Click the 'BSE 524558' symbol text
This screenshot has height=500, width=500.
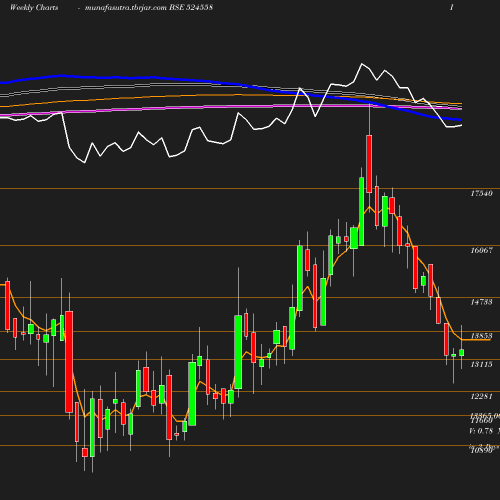coord(191,7)
